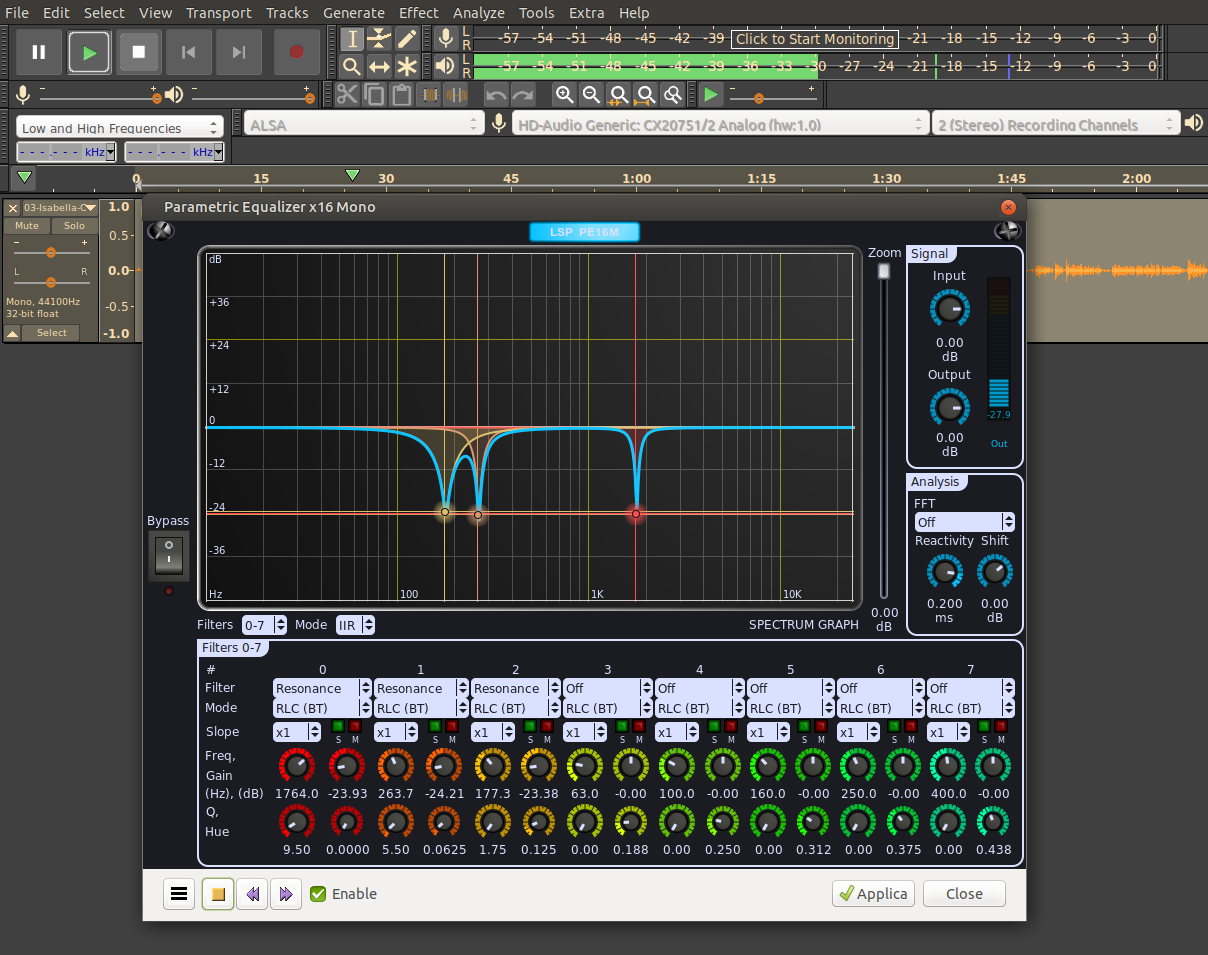
Task: Click the red Record button
Action: coord(296,52)
